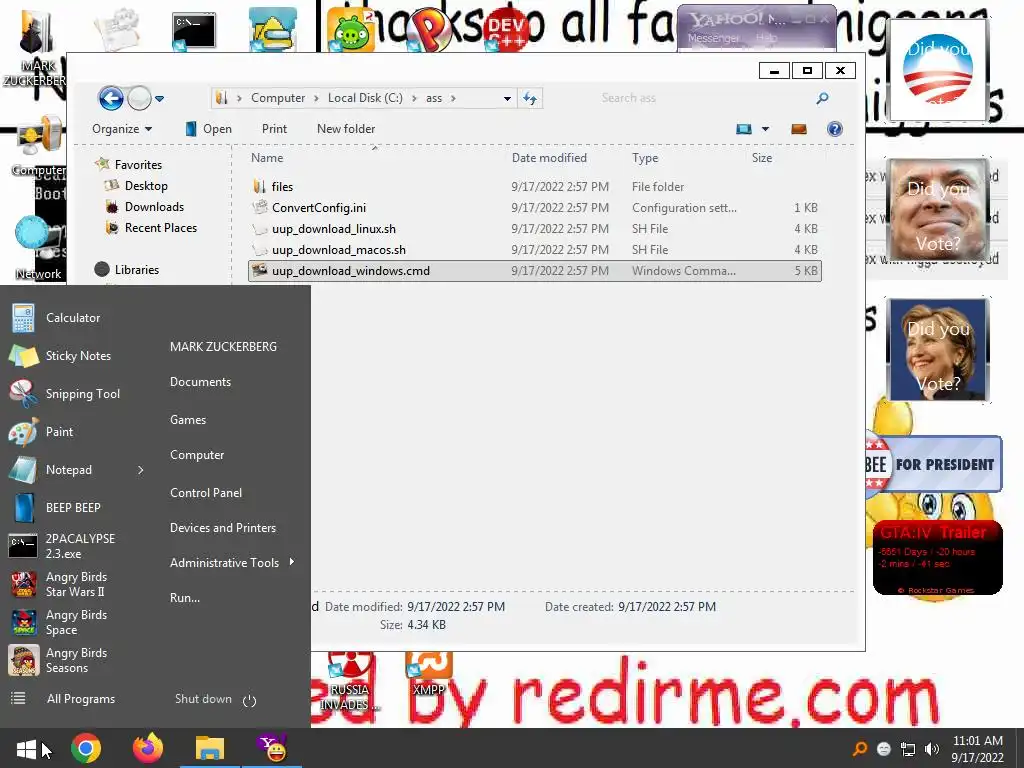Open Yahoo Messenger taskbar icon
Screen dimensions: 1024x768
click(x=272, y=748)
